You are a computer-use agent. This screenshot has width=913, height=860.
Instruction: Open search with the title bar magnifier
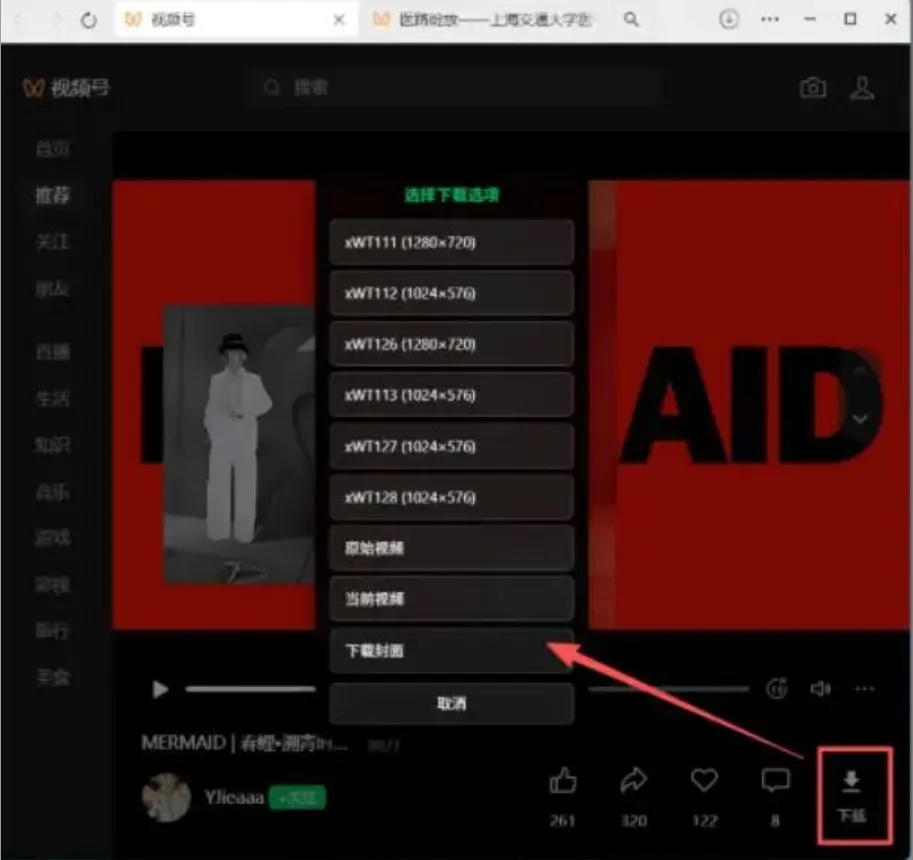click(631, 20)
